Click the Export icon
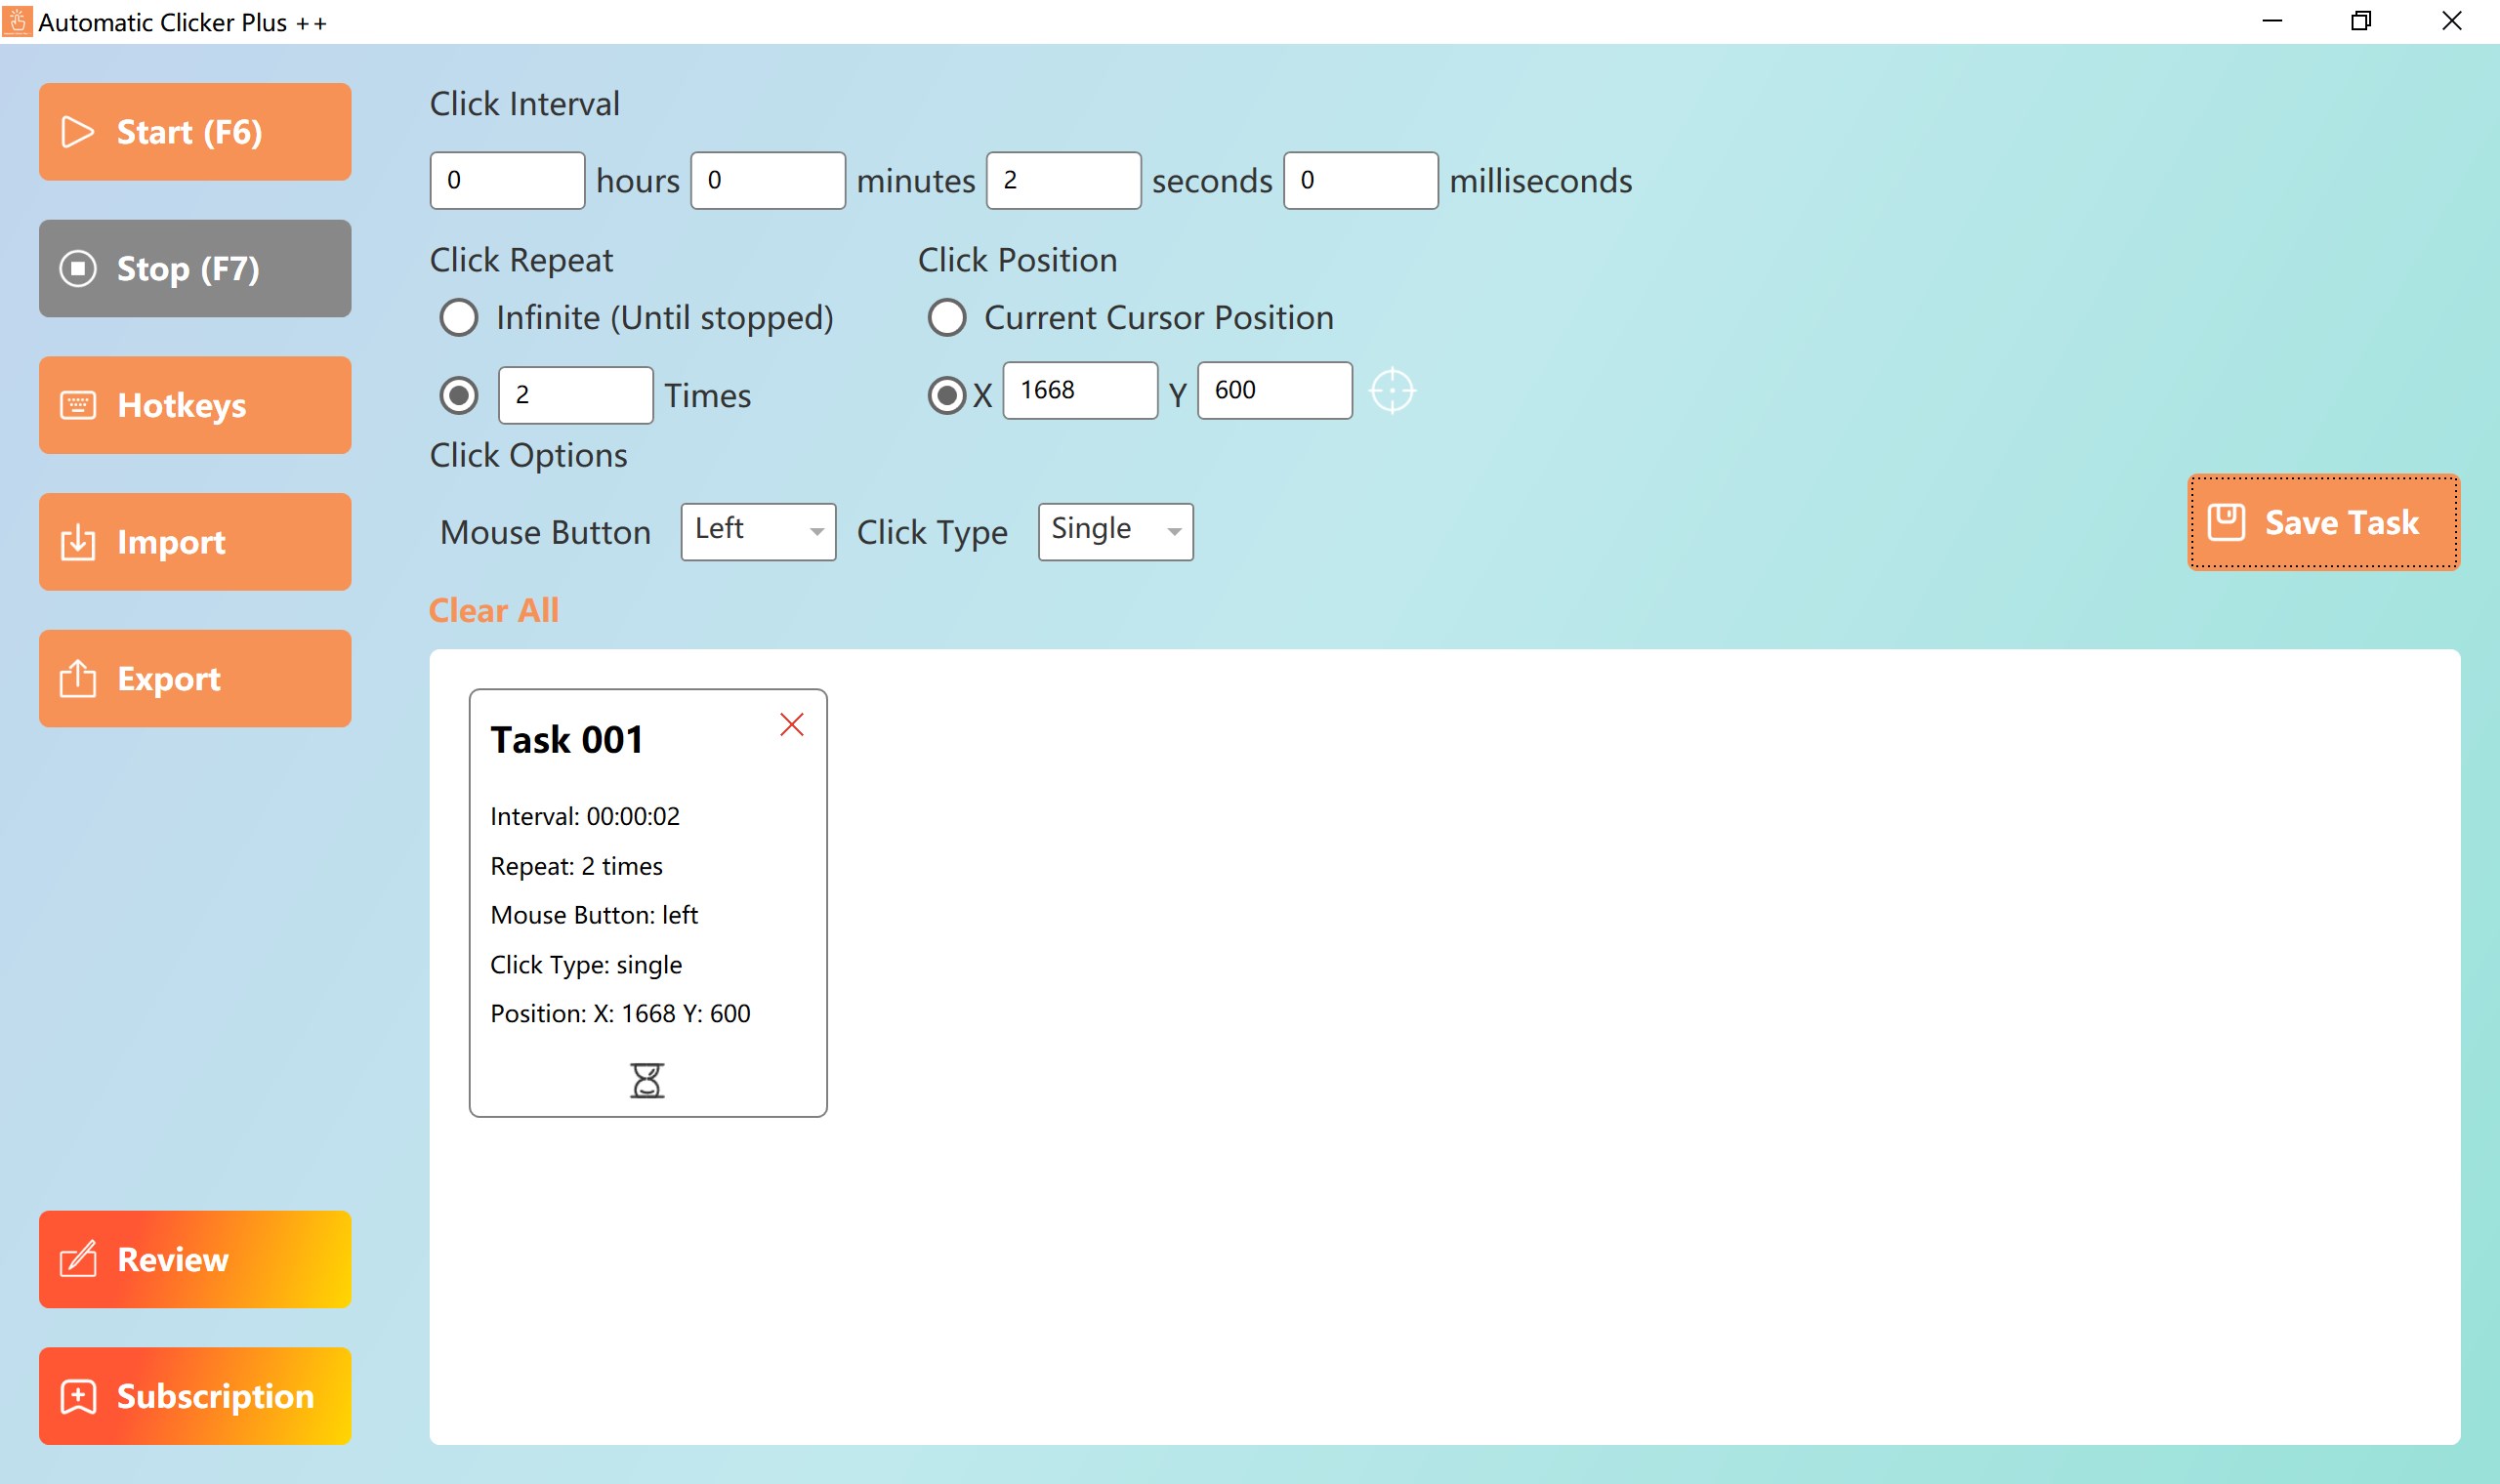The height and width of the screenshot is (1484, 2500). coord(76,679)
